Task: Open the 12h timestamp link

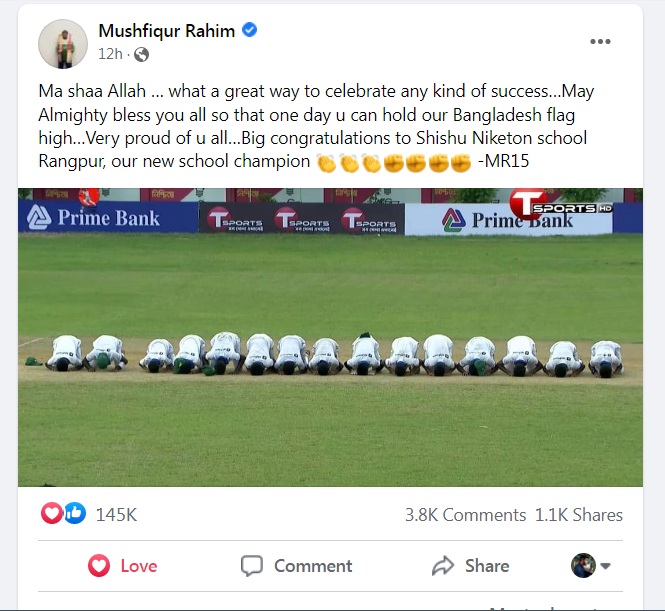Action: click(x=110, y=54)
